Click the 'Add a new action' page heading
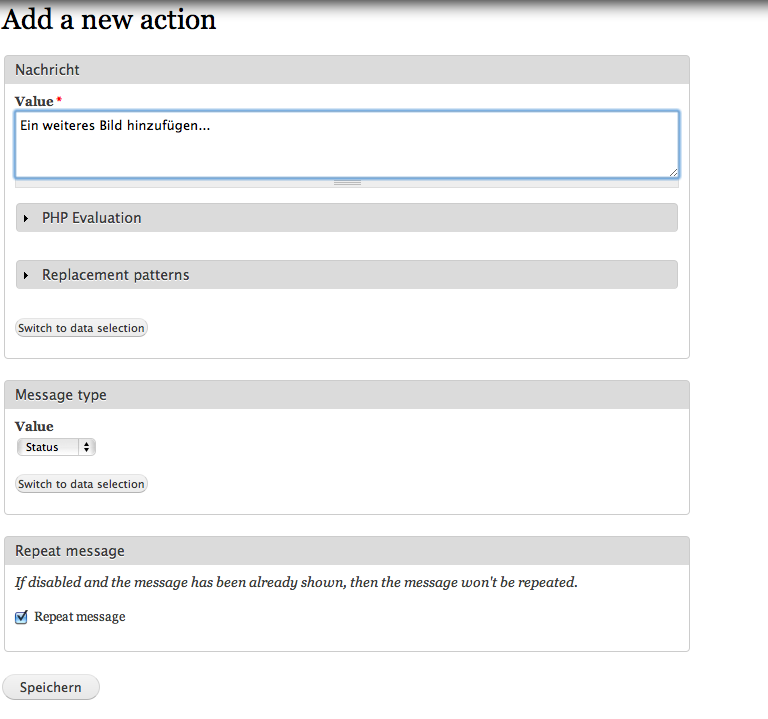Screen dimensions: 768x719 [x=109, y=19]
